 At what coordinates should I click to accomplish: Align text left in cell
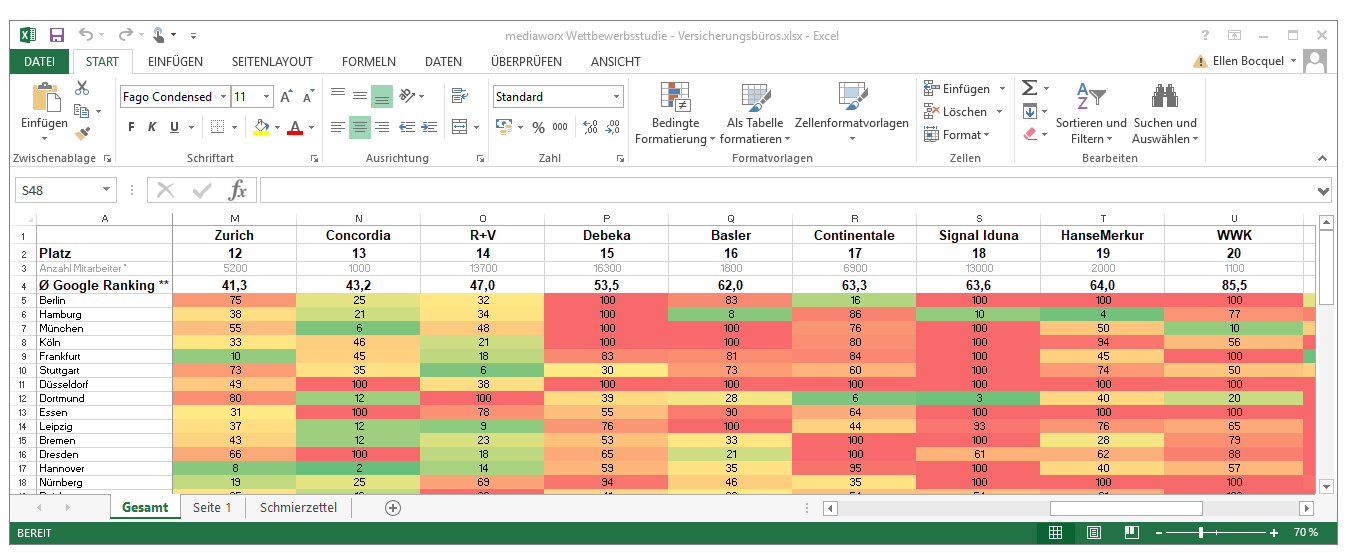[x=338, y=127]
